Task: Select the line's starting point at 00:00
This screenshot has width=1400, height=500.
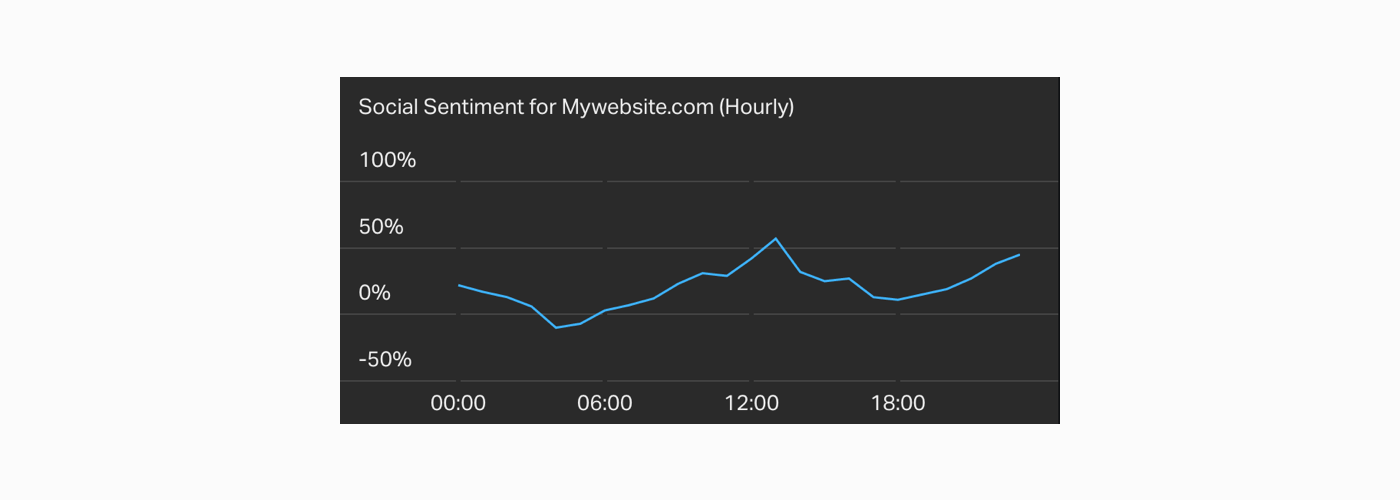Action: coord(459,285)
